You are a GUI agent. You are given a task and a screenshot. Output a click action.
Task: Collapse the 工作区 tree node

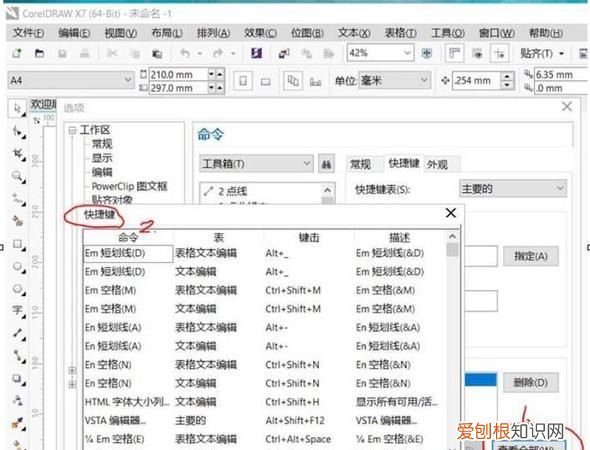point(72,130)
